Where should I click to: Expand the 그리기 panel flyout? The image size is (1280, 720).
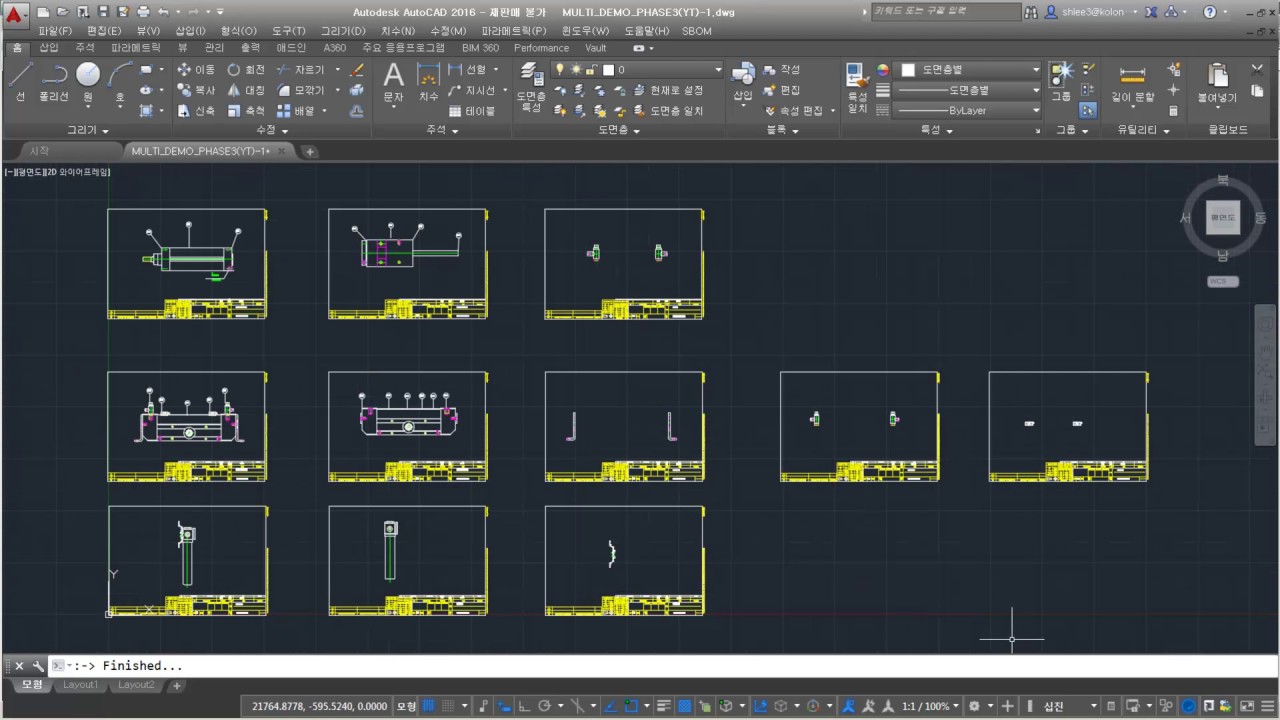click(x=88, y=130)
